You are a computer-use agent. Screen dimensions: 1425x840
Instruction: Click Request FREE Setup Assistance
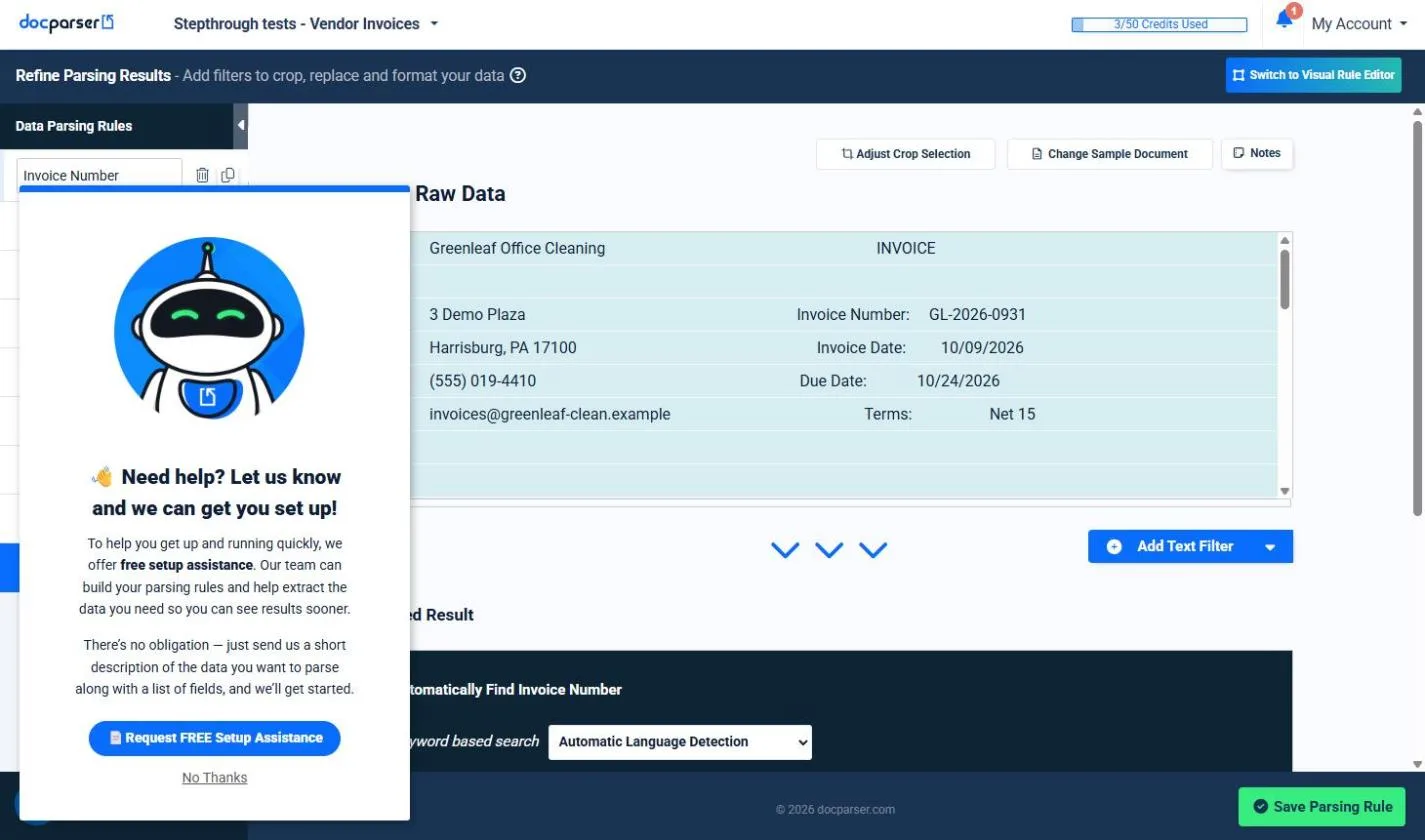[215, 738]
